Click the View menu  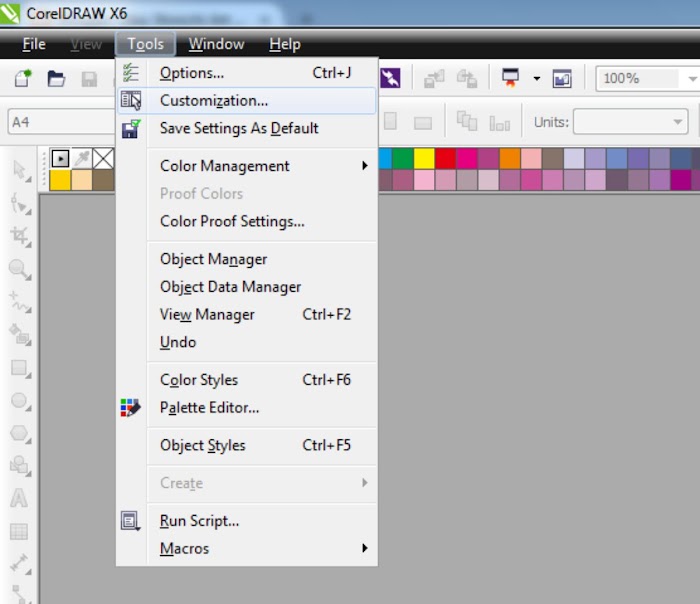(86, 44)
